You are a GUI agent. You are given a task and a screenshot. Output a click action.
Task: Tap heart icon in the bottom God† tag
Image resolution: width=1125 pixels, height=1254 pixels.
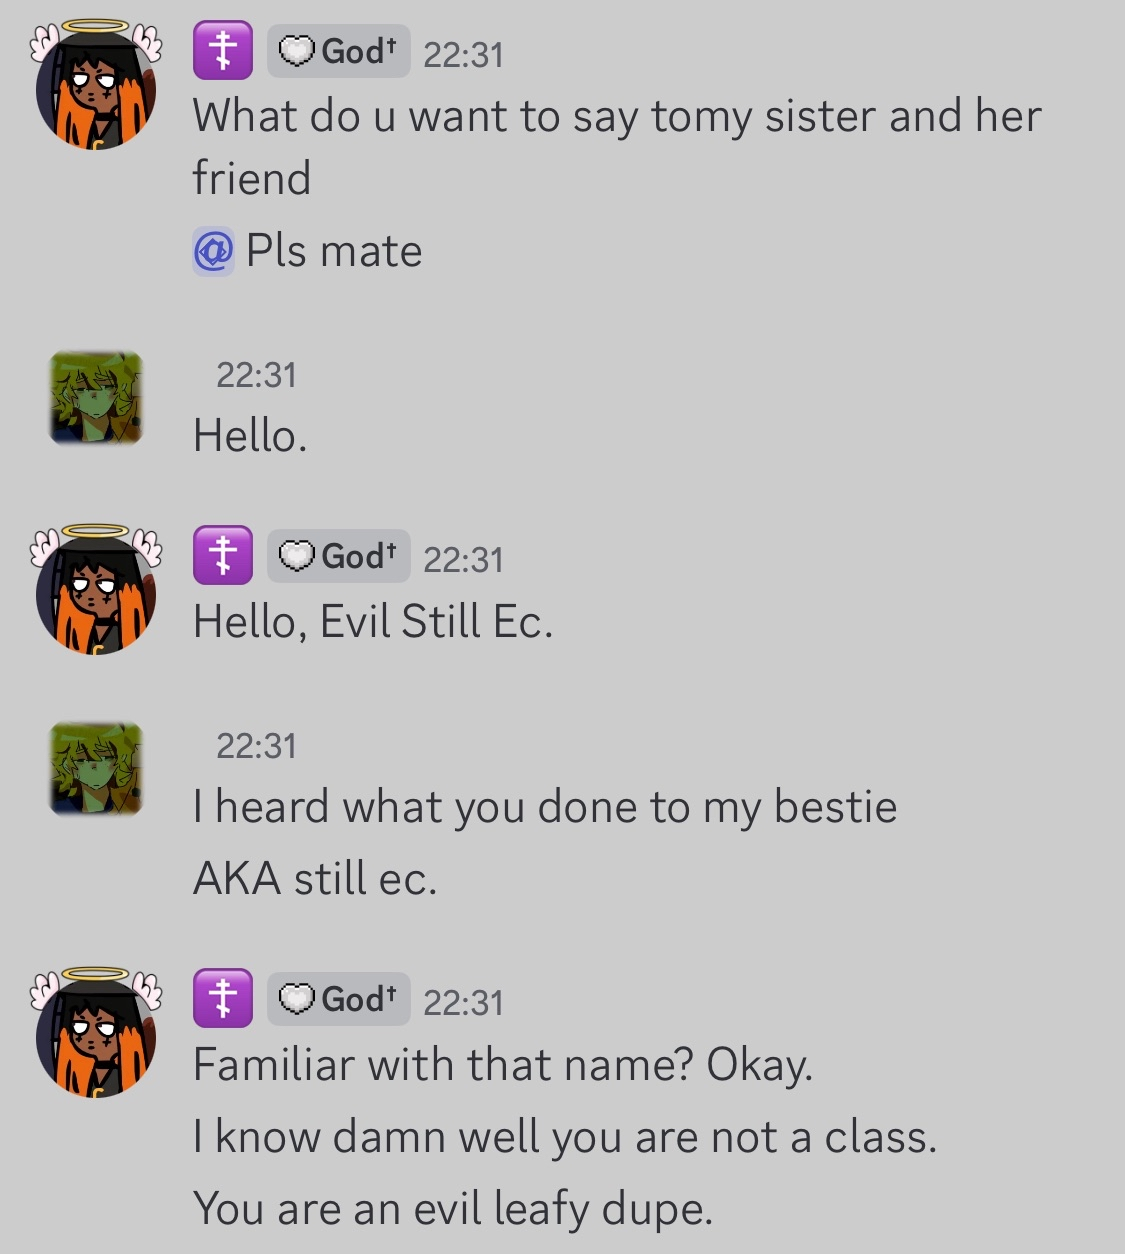pyautogui.click(x=296, y=999)
